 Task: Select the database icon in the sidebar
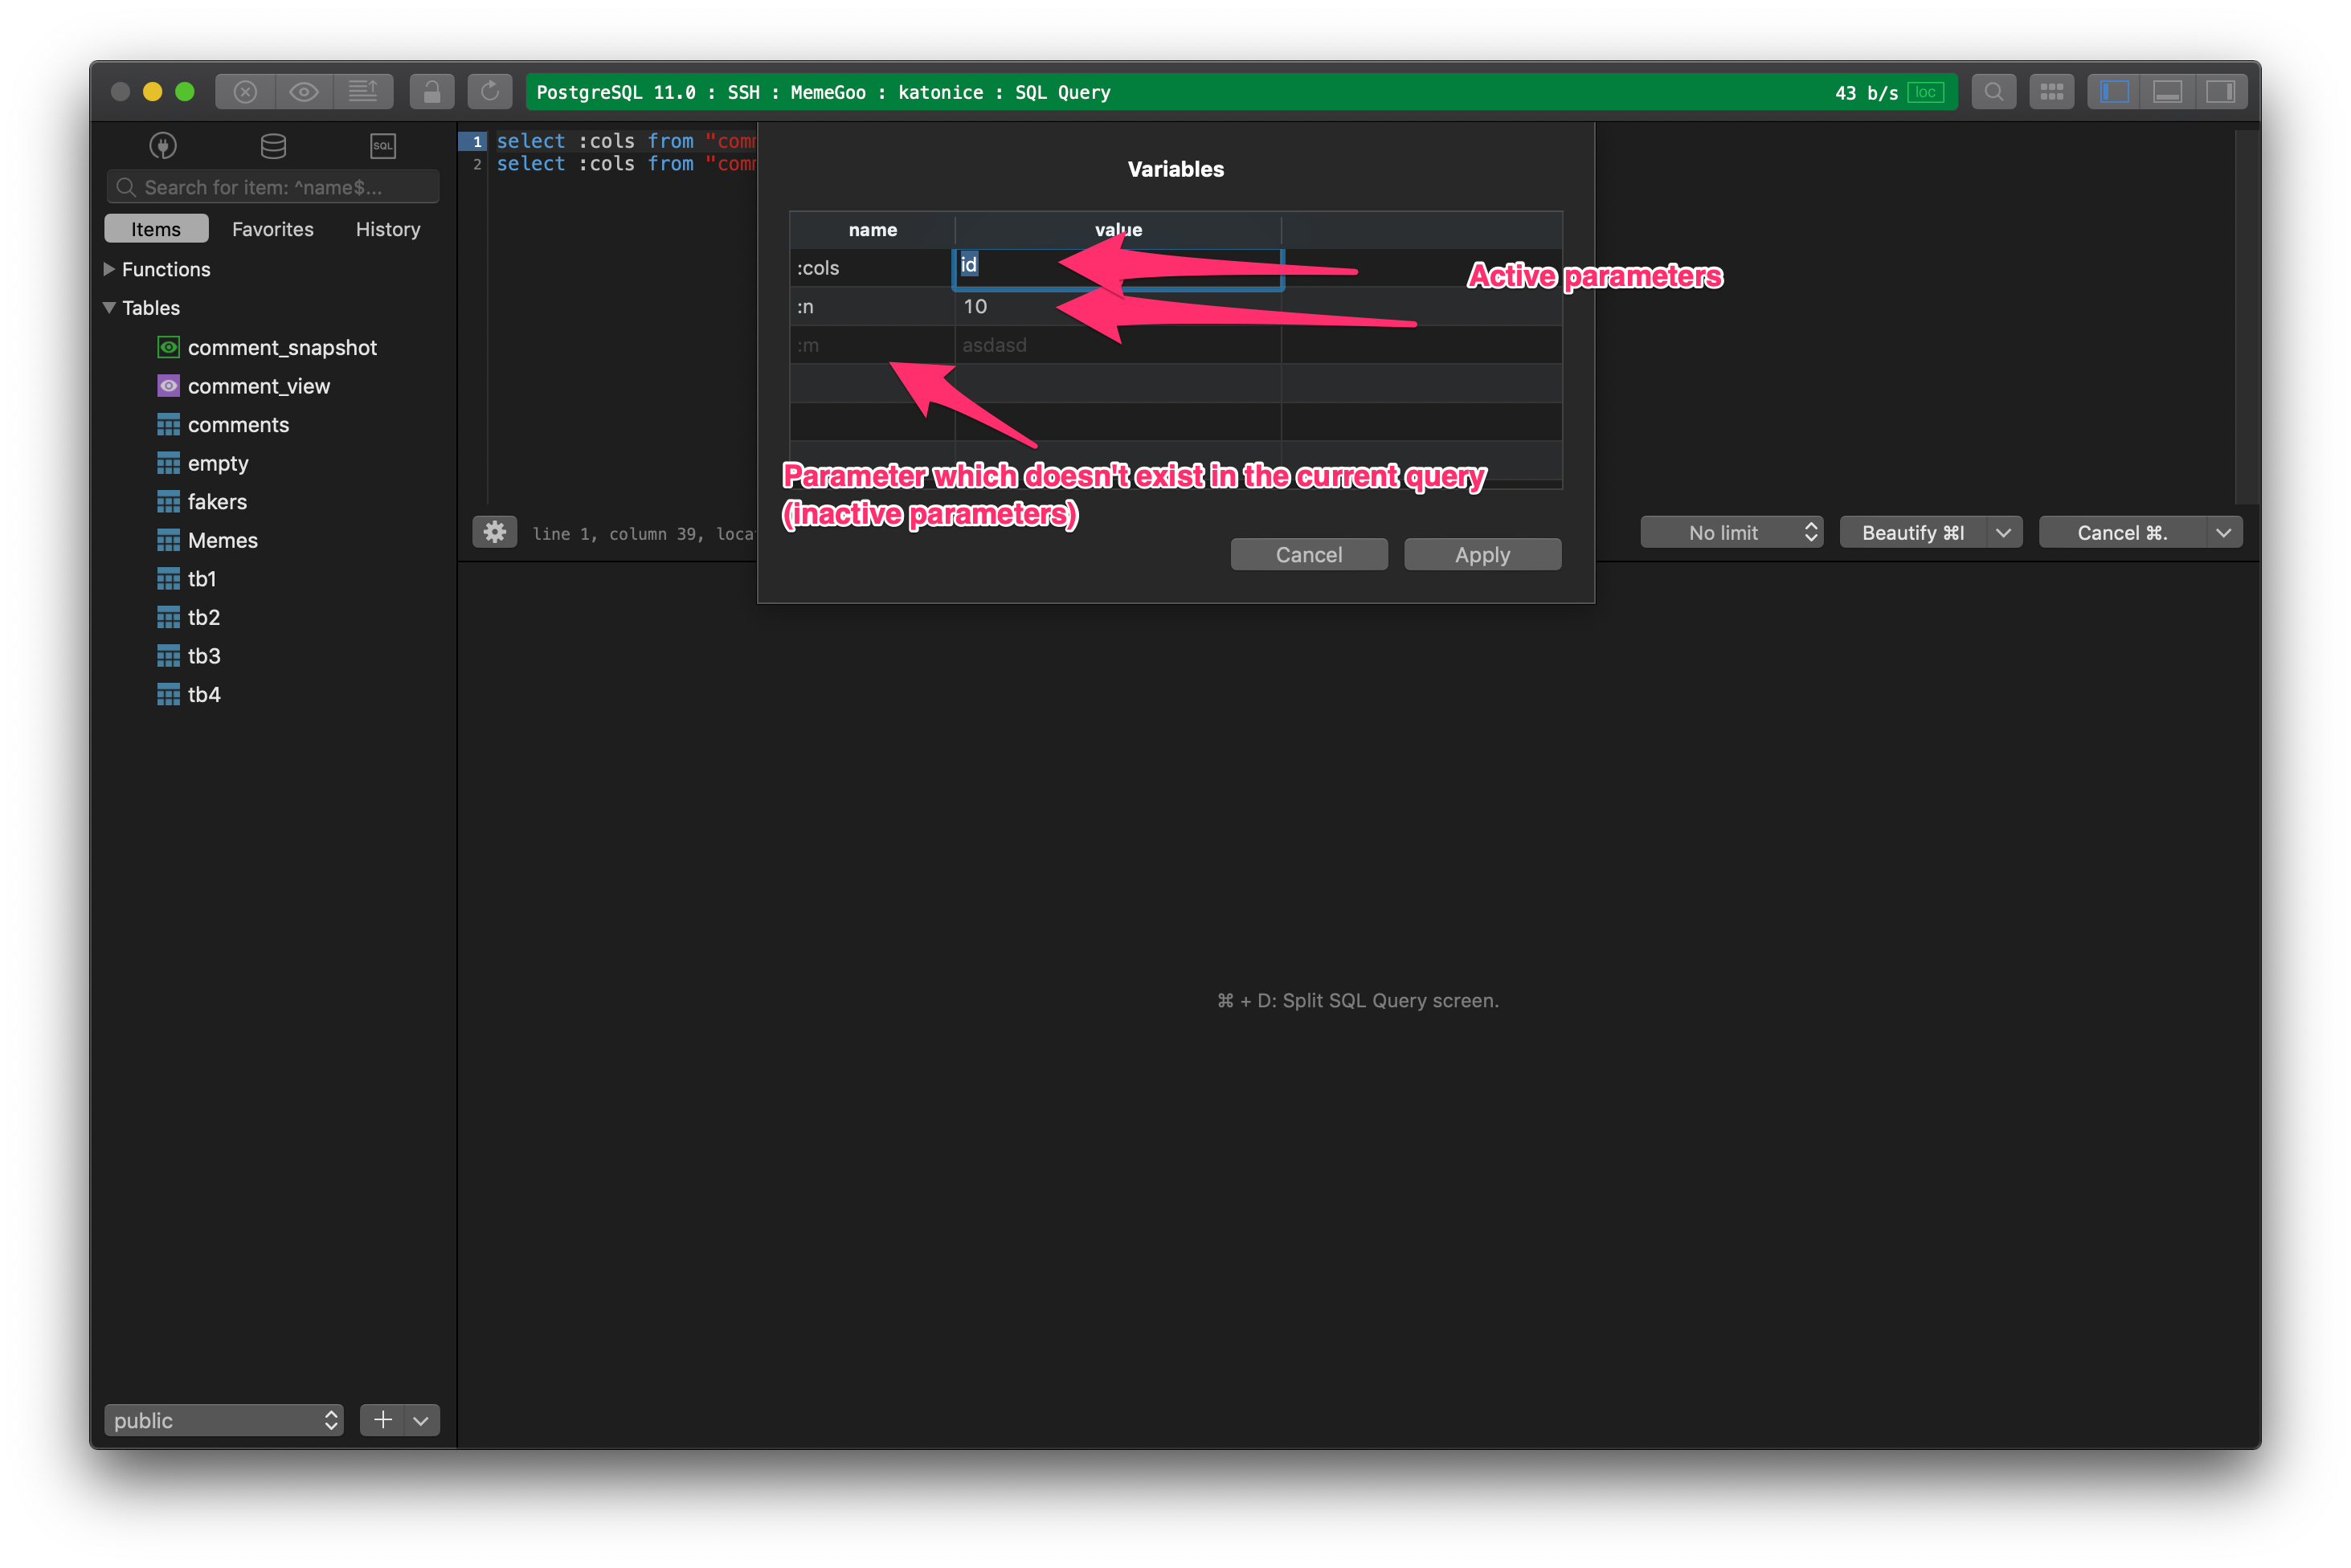click(x=272, y=145)
